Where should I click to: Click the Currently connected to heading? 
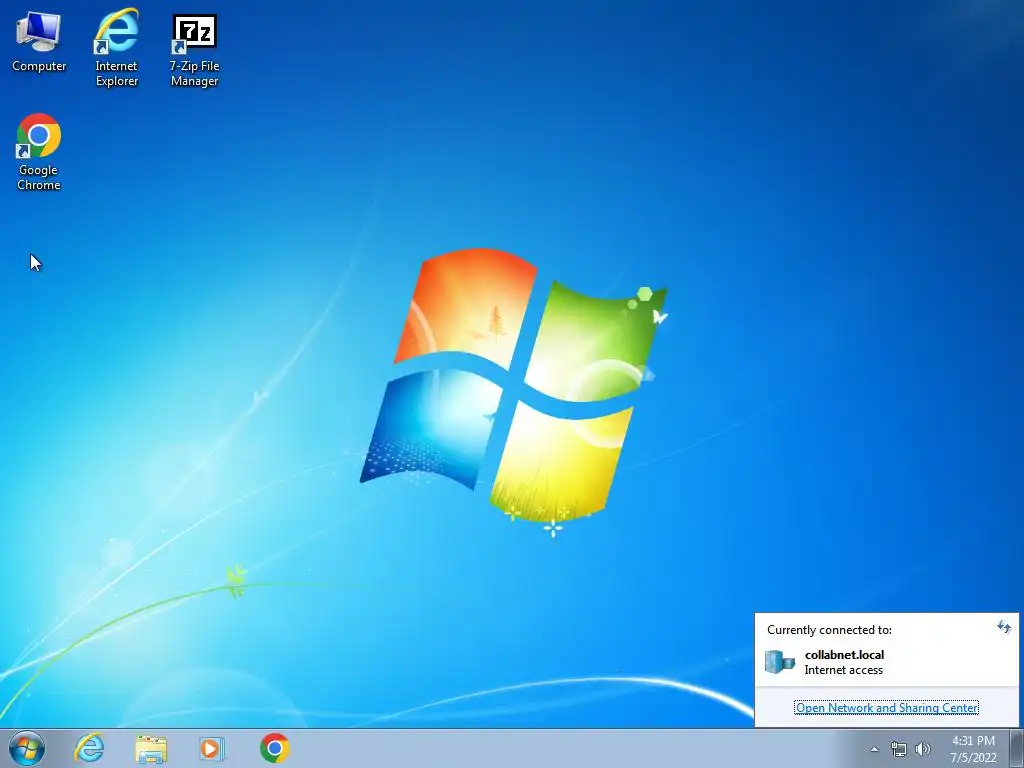coord(829,630)
